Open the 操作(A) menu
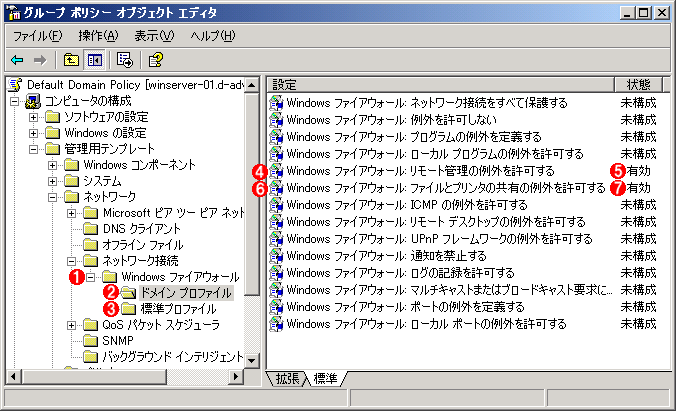Image resolution: width=676 pixels, height=411 pixels. point(98,36)
